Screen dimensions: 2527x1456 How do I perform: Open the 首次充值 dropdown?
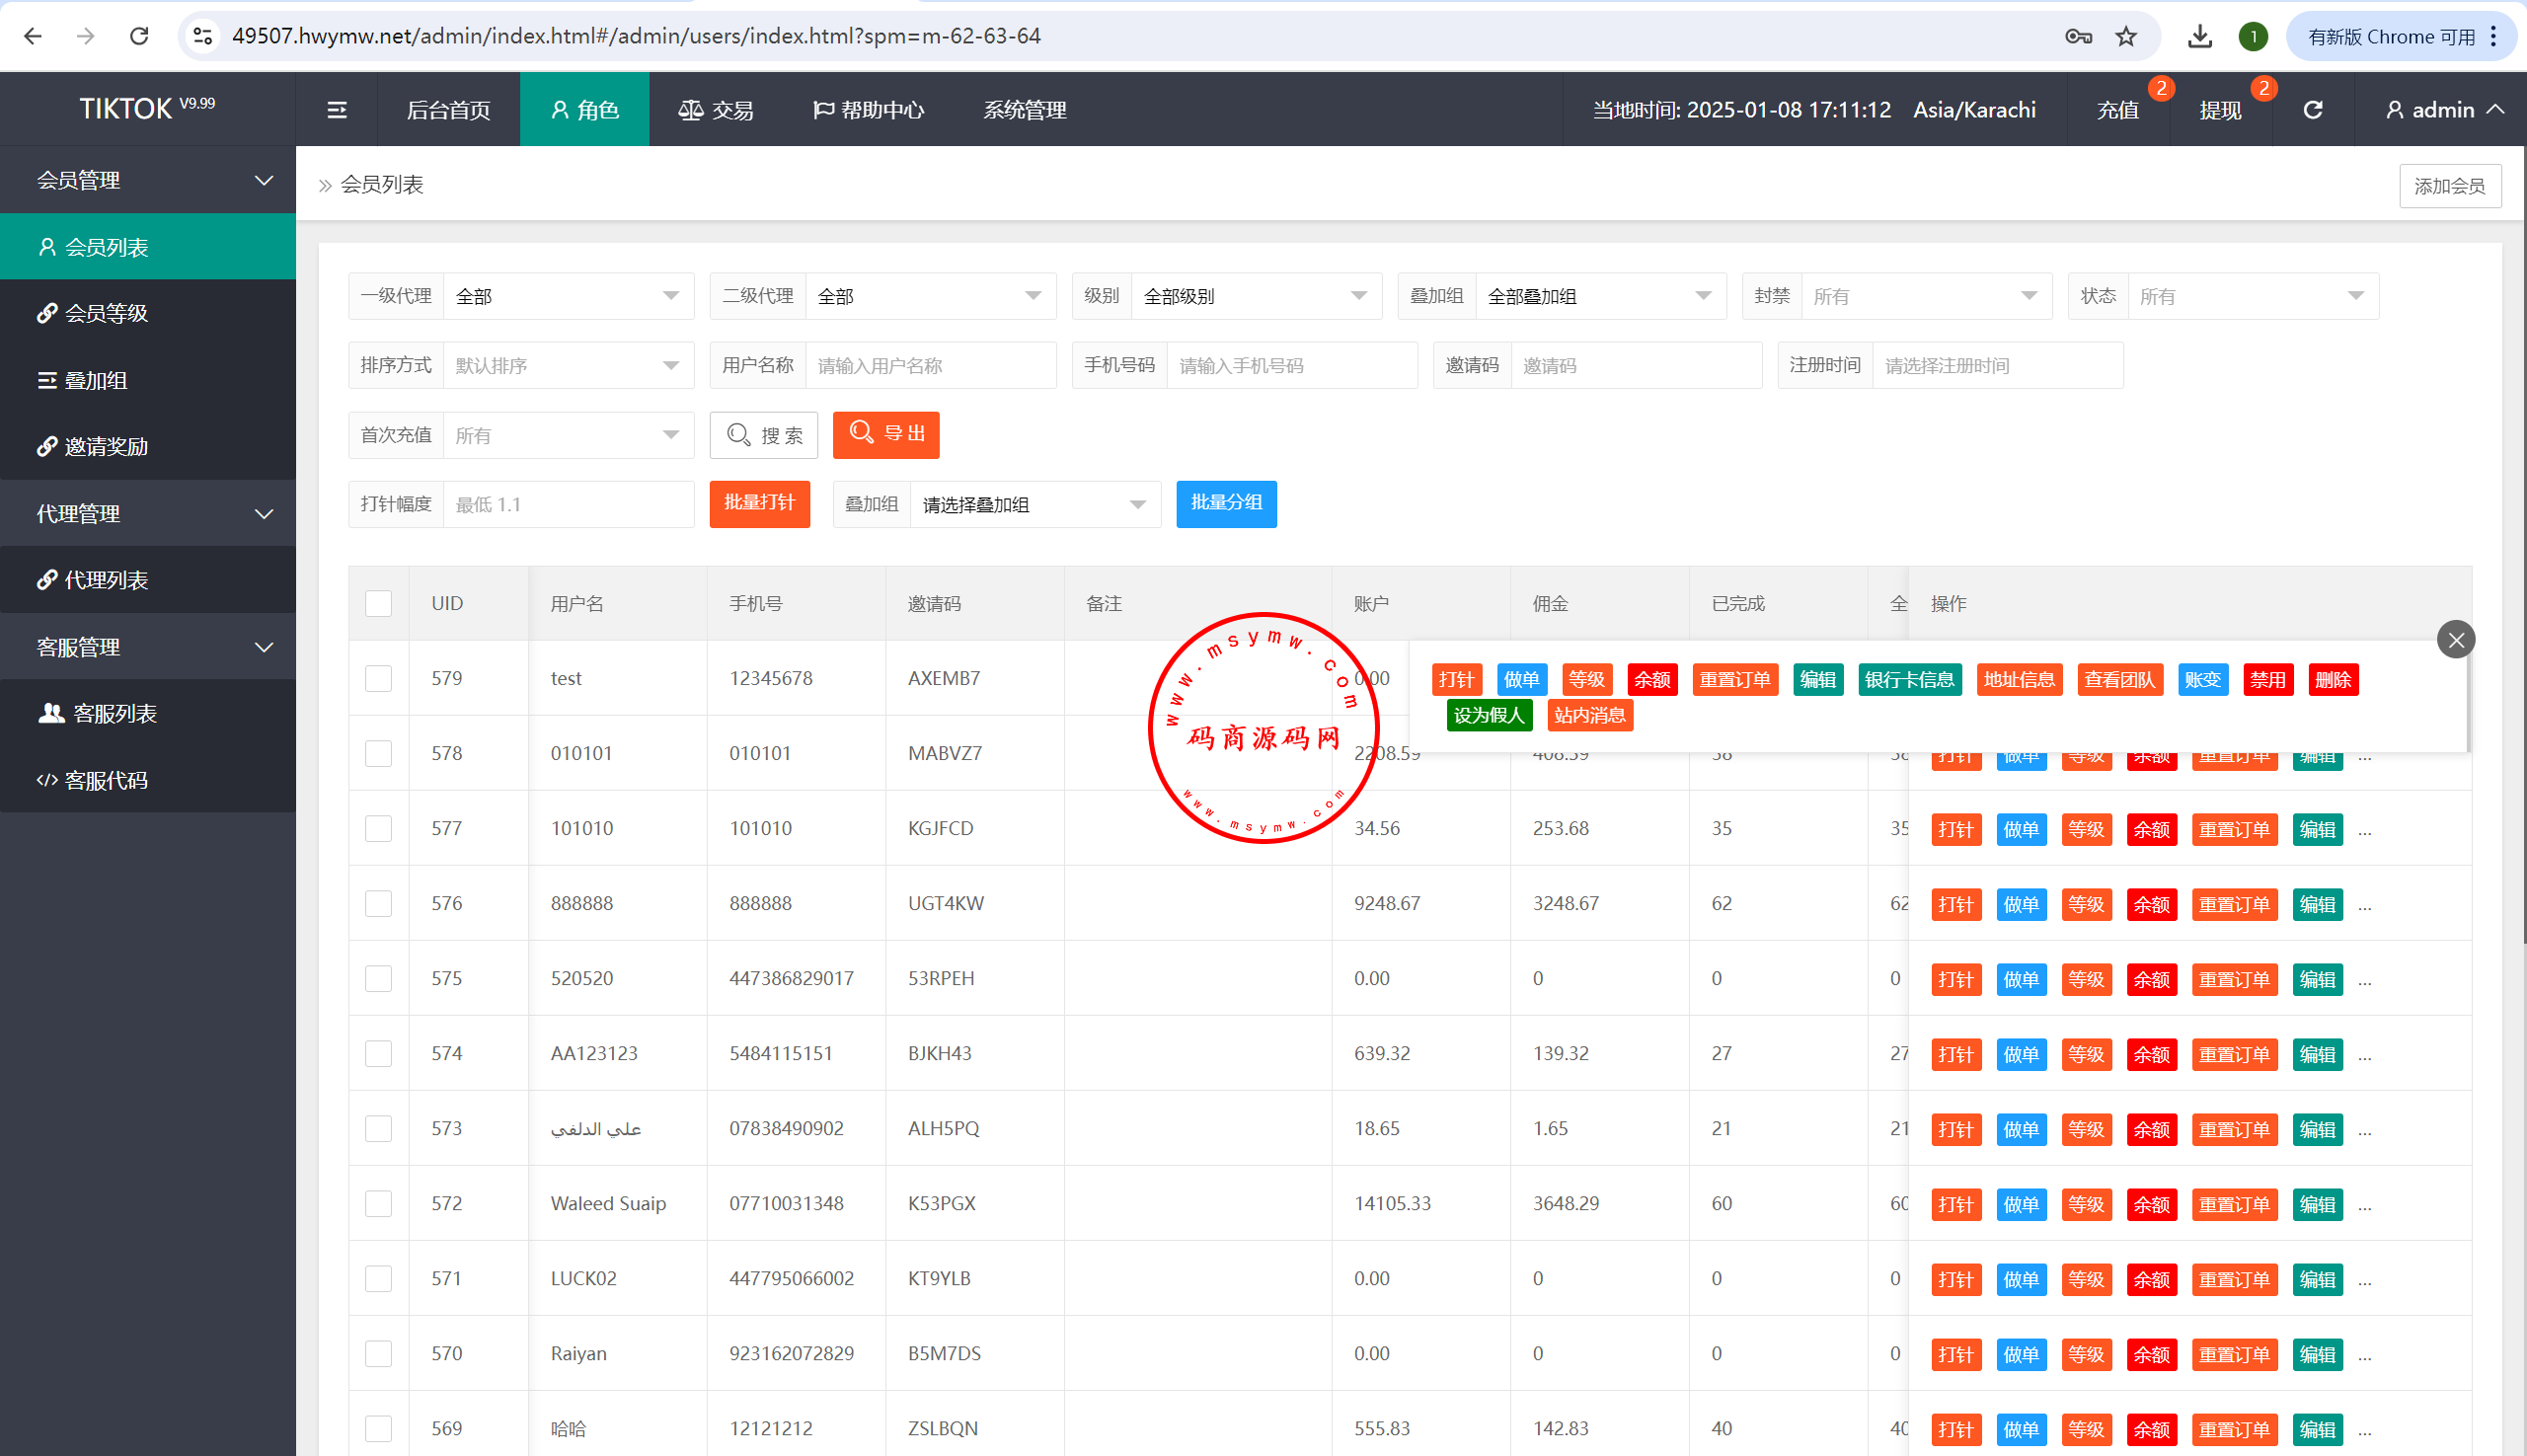568,435
